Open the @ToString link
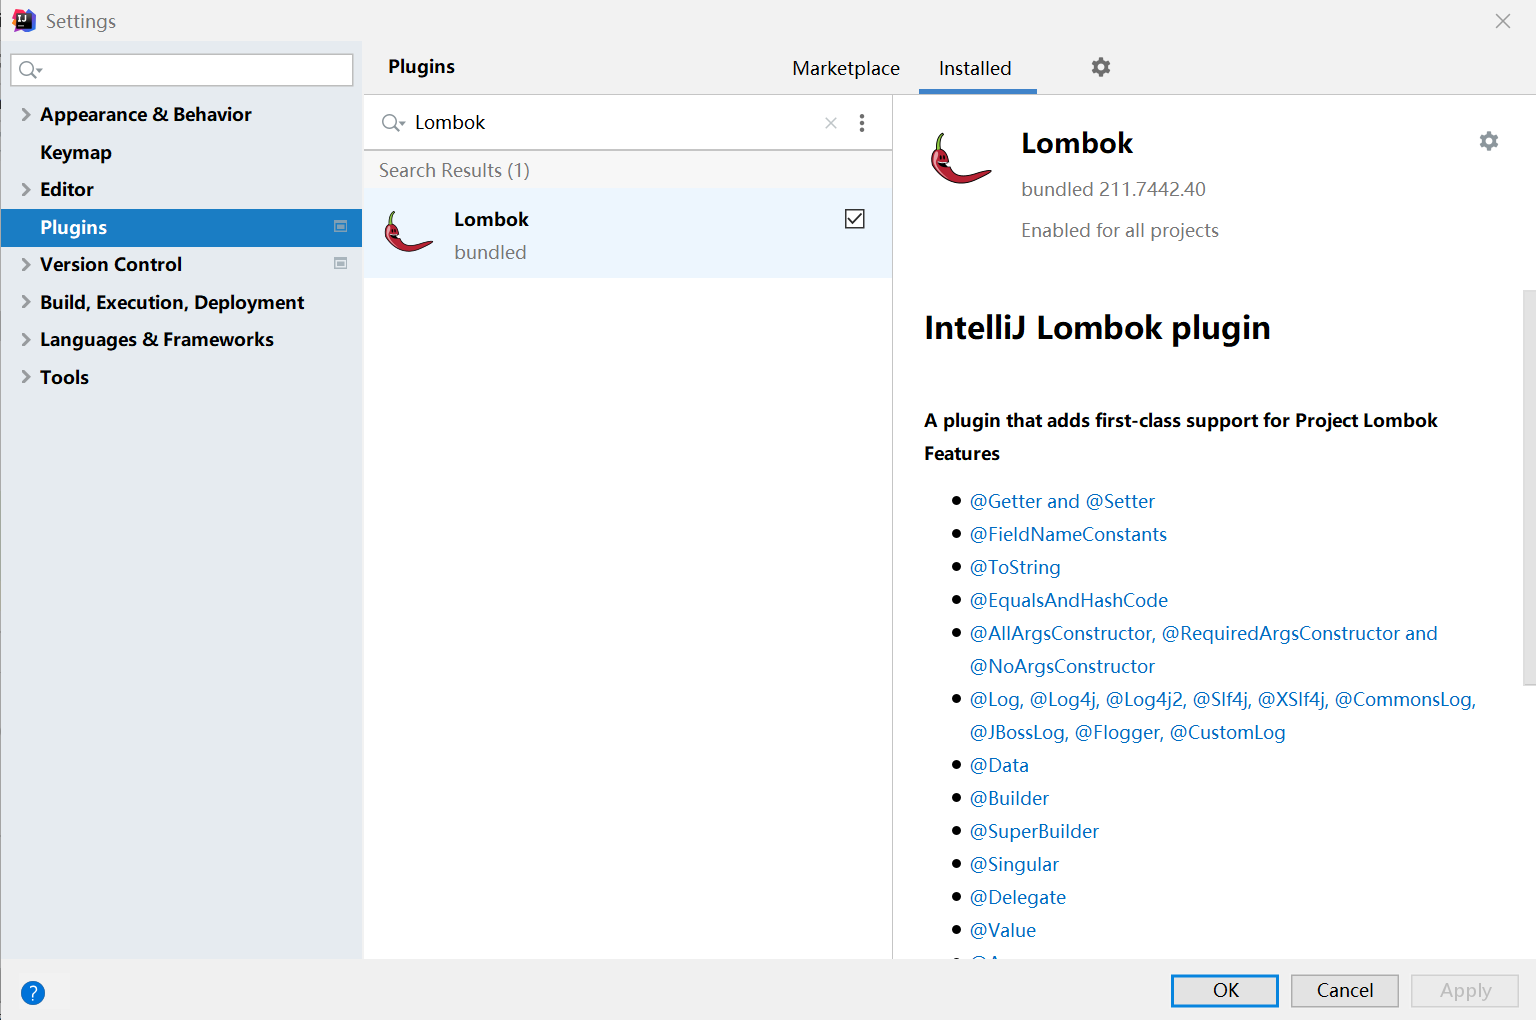Viewport: 1536px width, 1020px height. click(1015, 567)
